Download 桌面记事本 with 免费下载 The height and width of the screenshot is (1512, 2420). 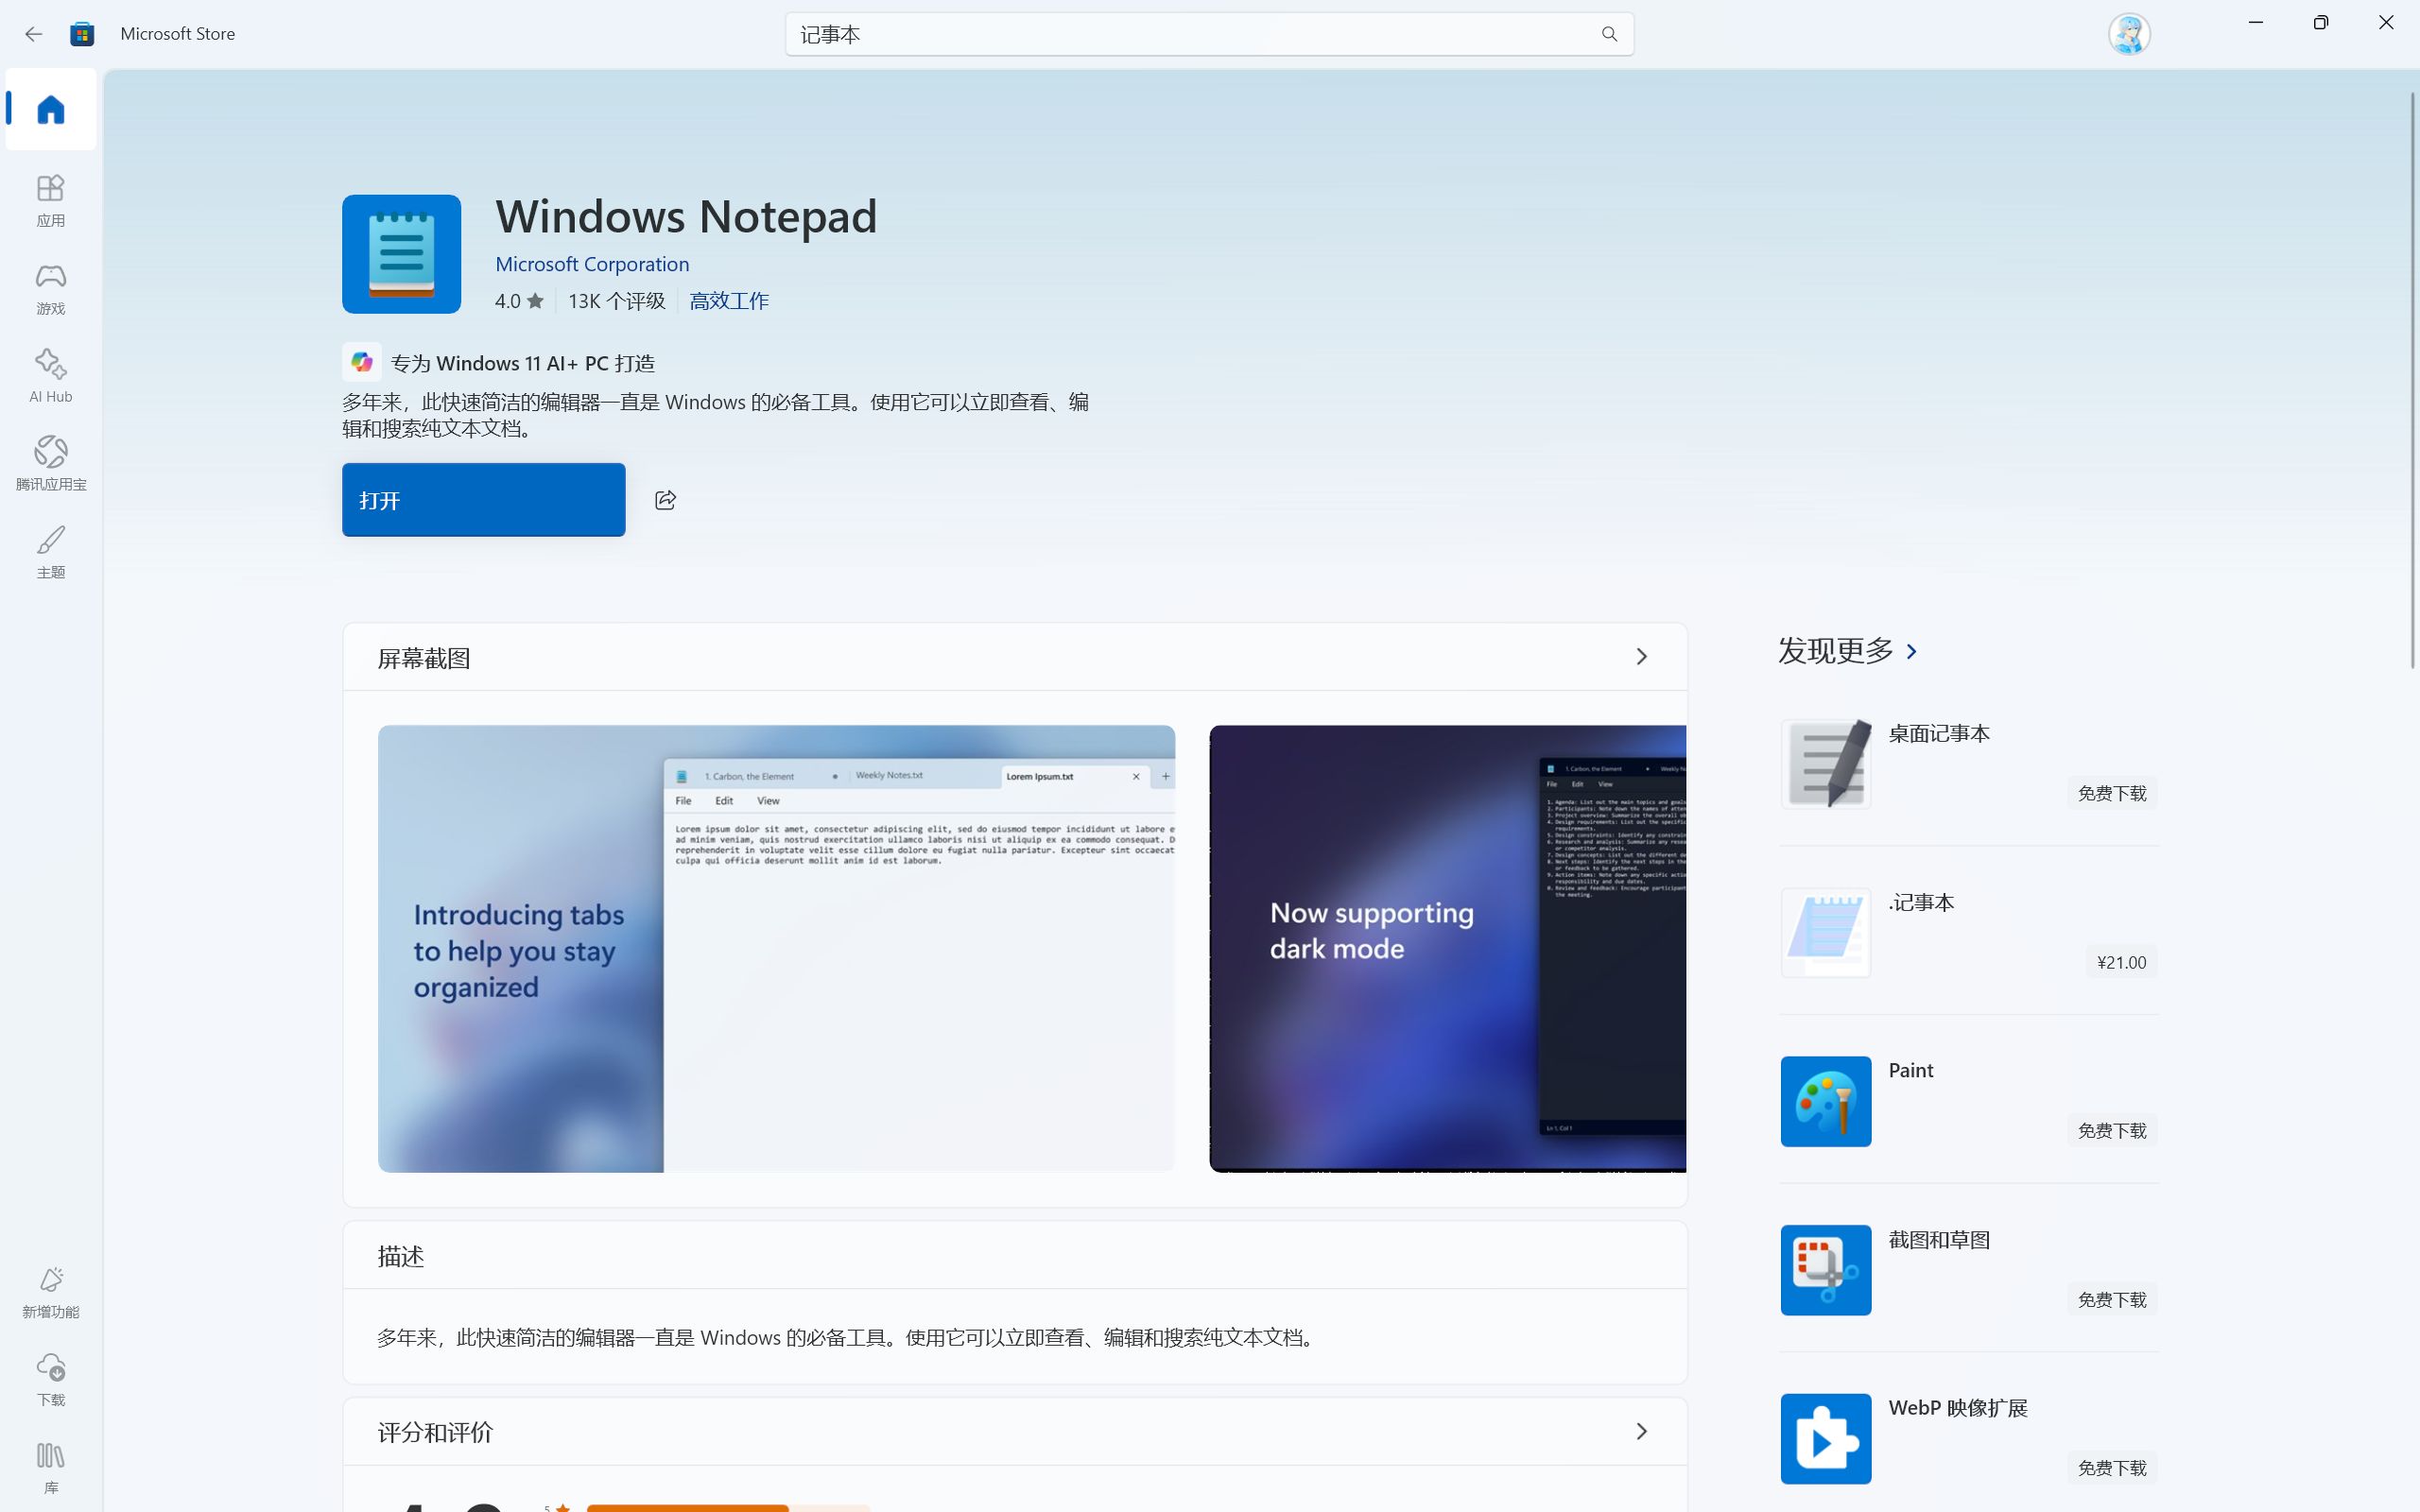point(2112,793)
